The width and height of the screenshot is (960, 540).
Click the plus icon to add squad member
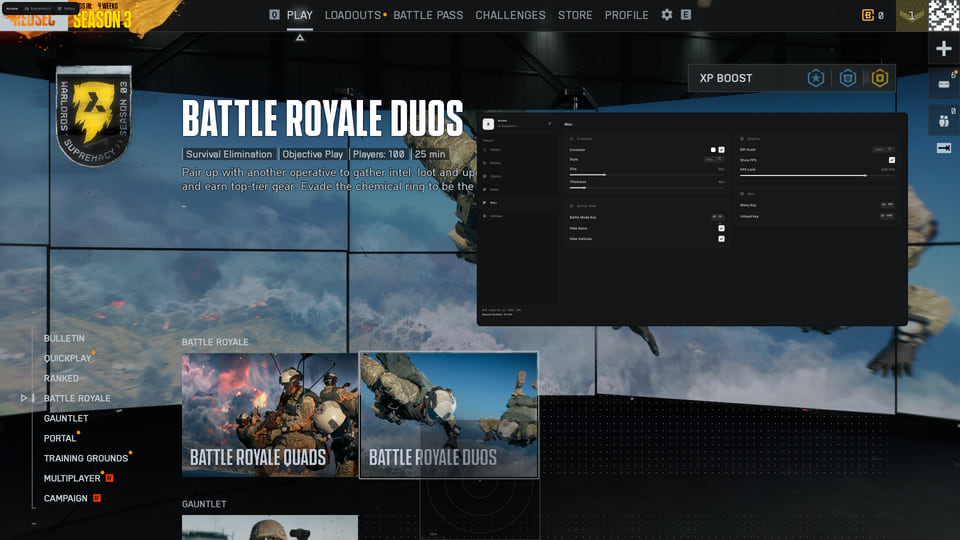click(x=943, y=48)
